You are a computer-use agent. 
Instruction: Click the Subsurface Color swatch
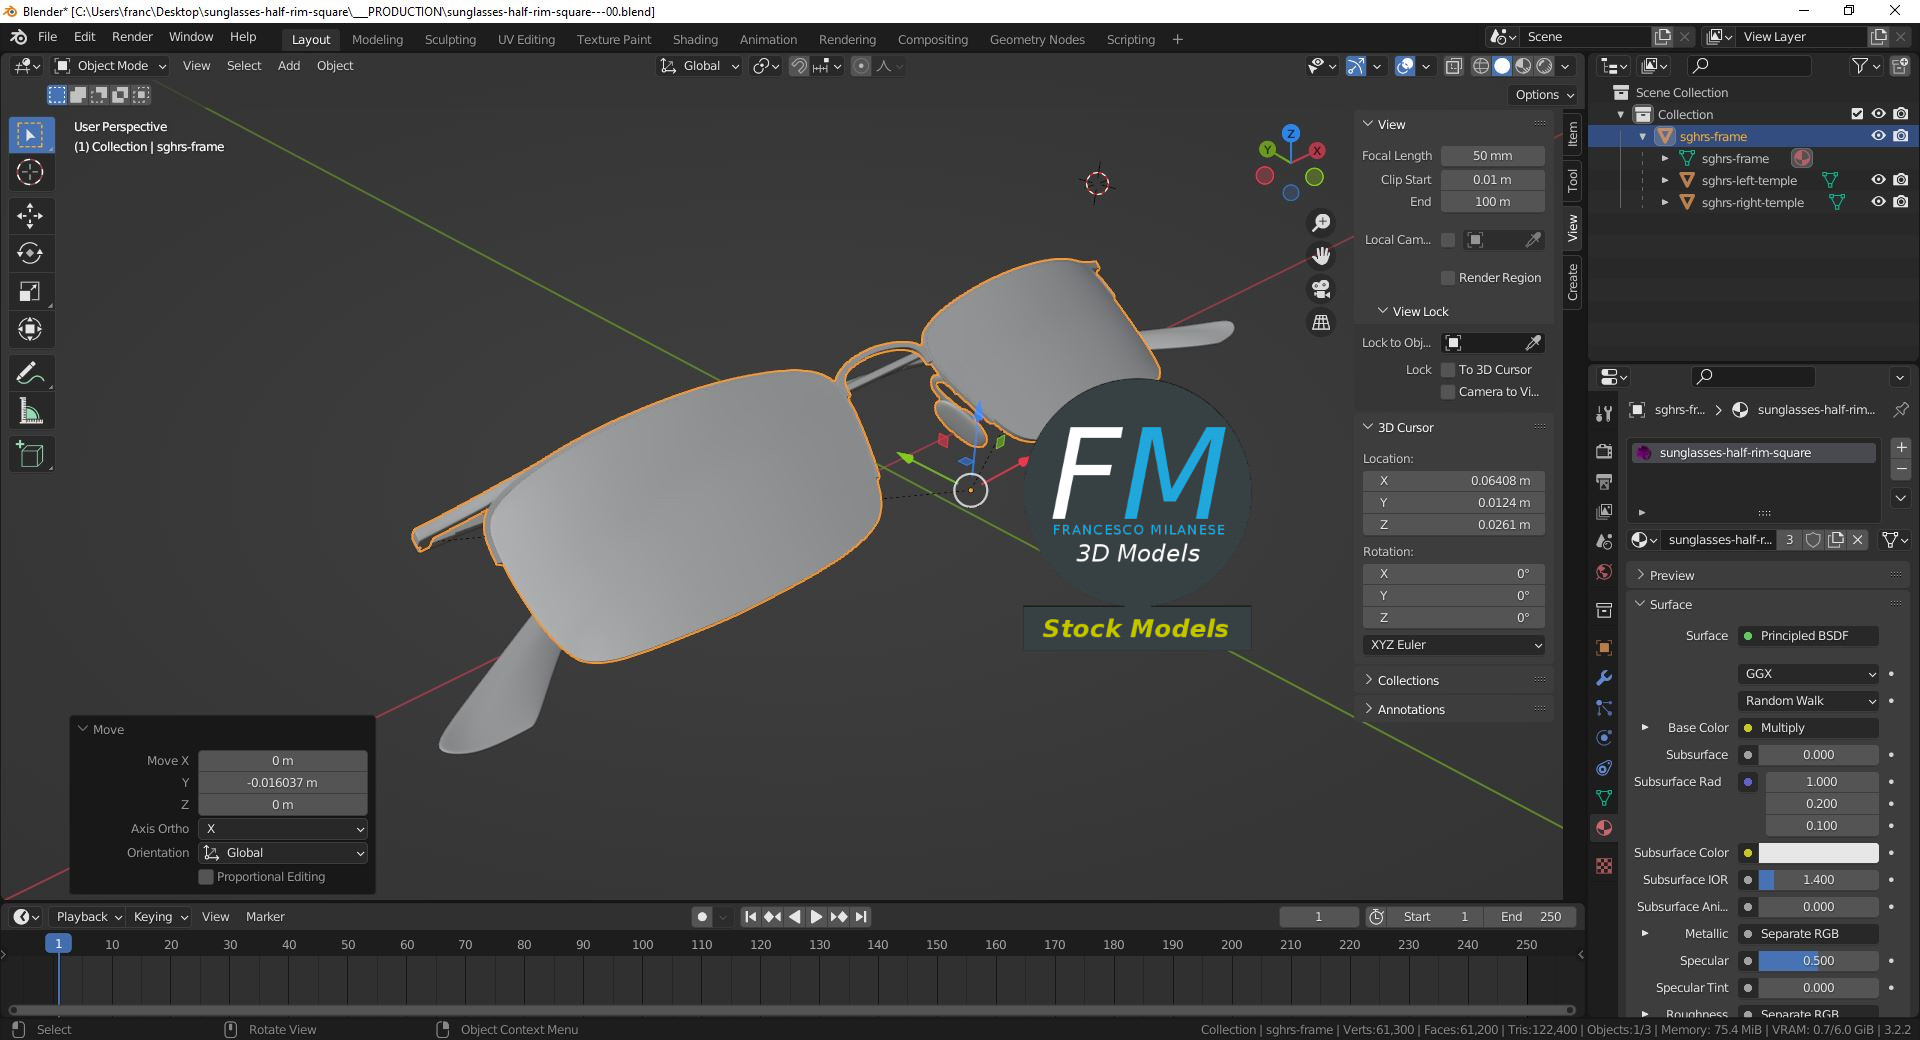click(1818, 853)
